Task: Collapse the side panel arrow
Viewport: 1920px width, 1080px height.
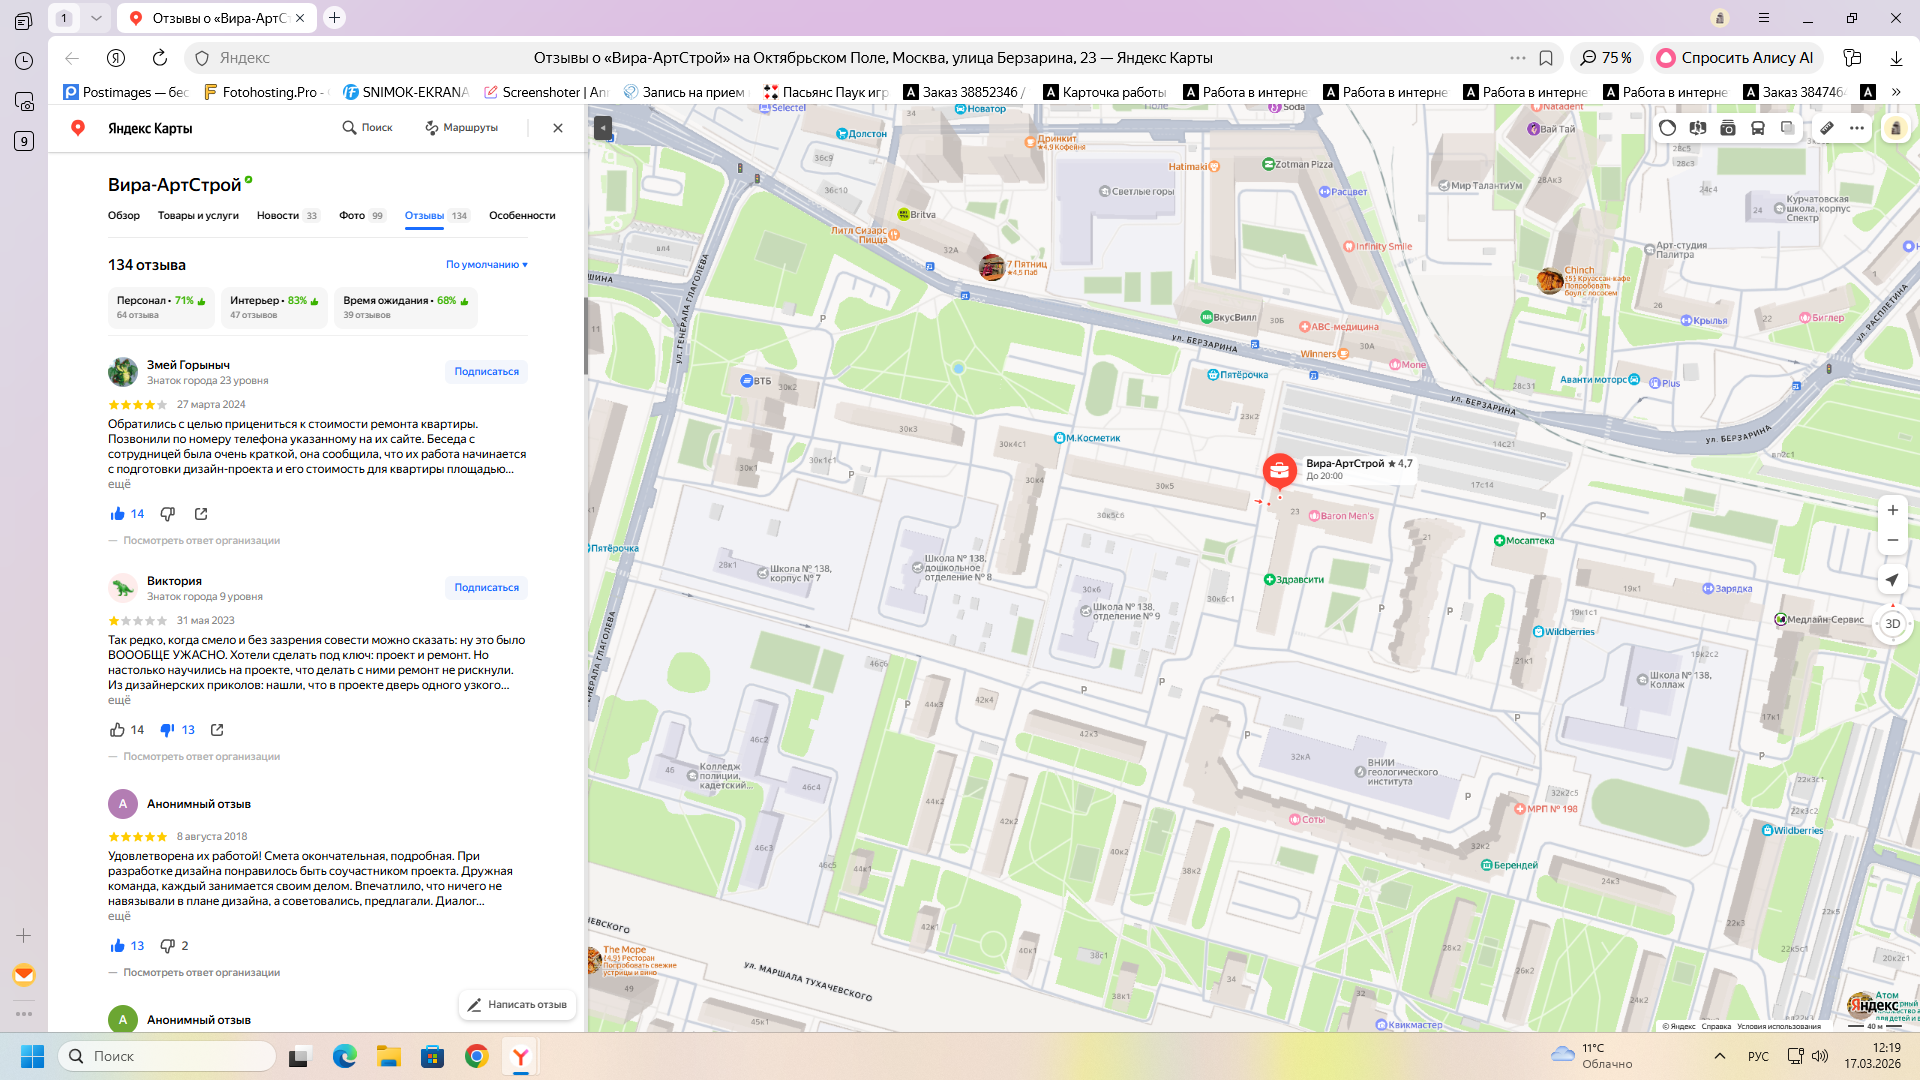Action: coord(602,128)
